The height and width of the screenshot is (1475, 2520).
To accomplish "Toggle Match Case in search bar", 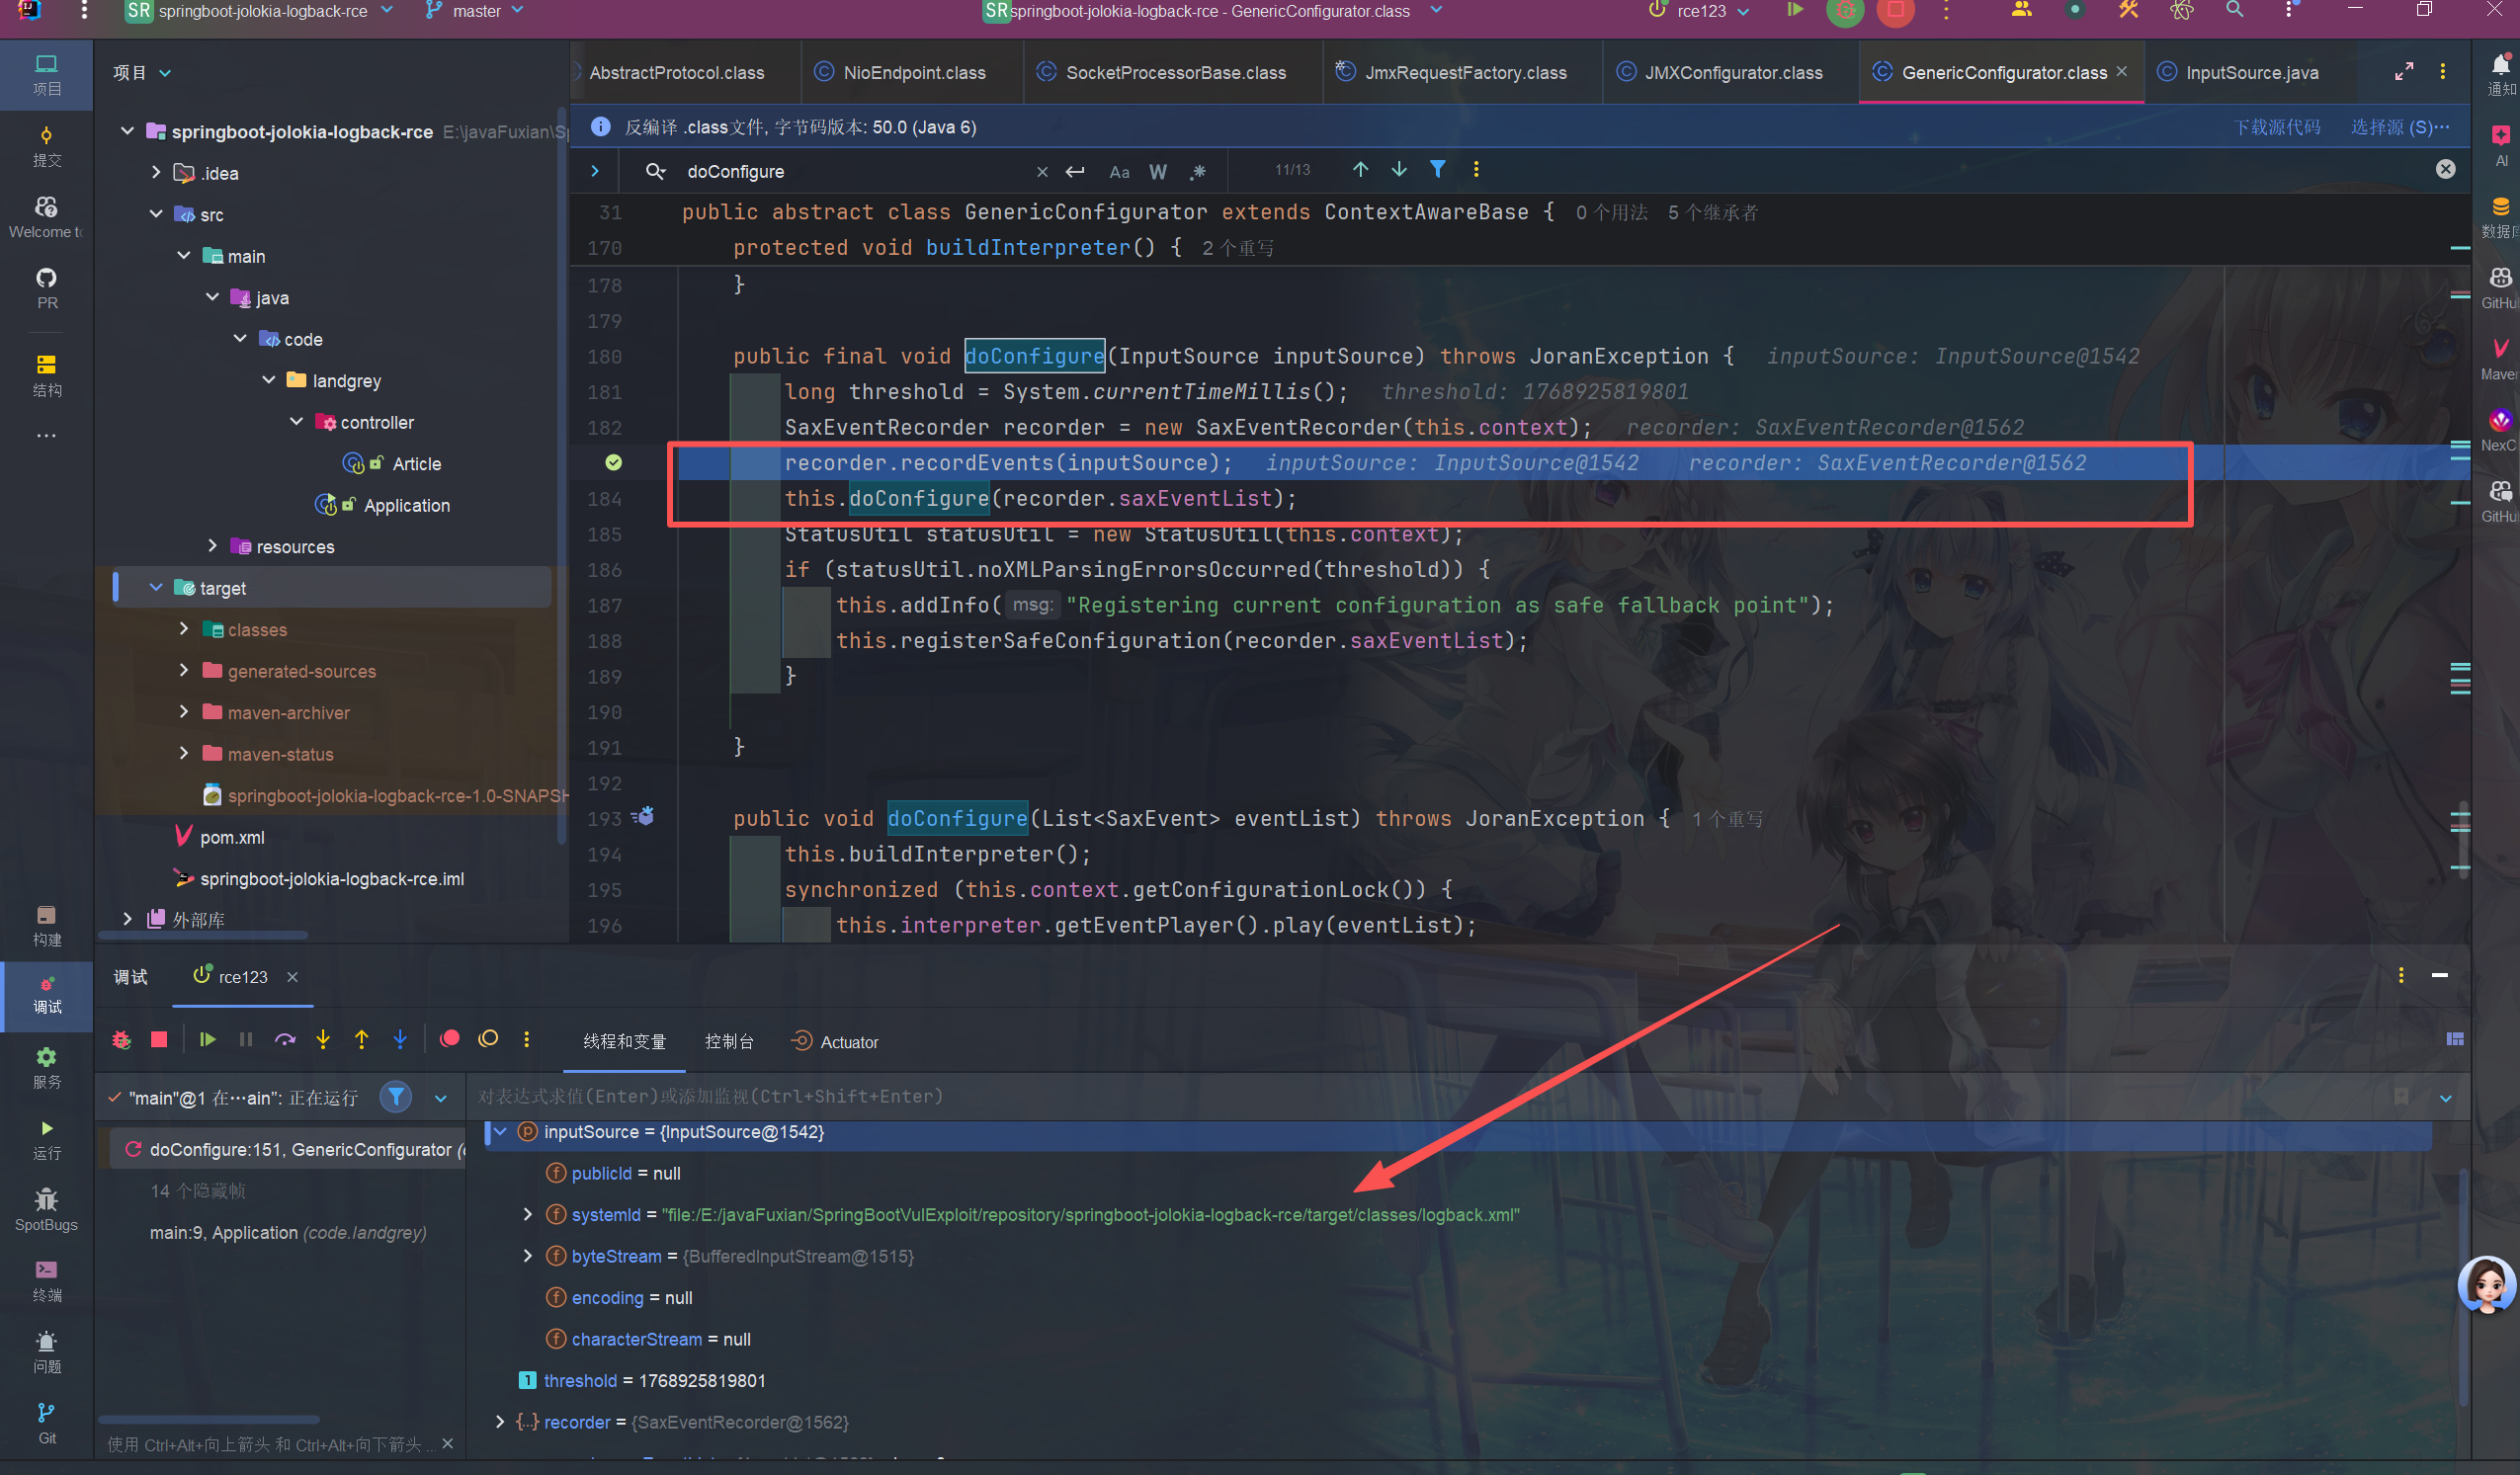I will coord(1119,172).
